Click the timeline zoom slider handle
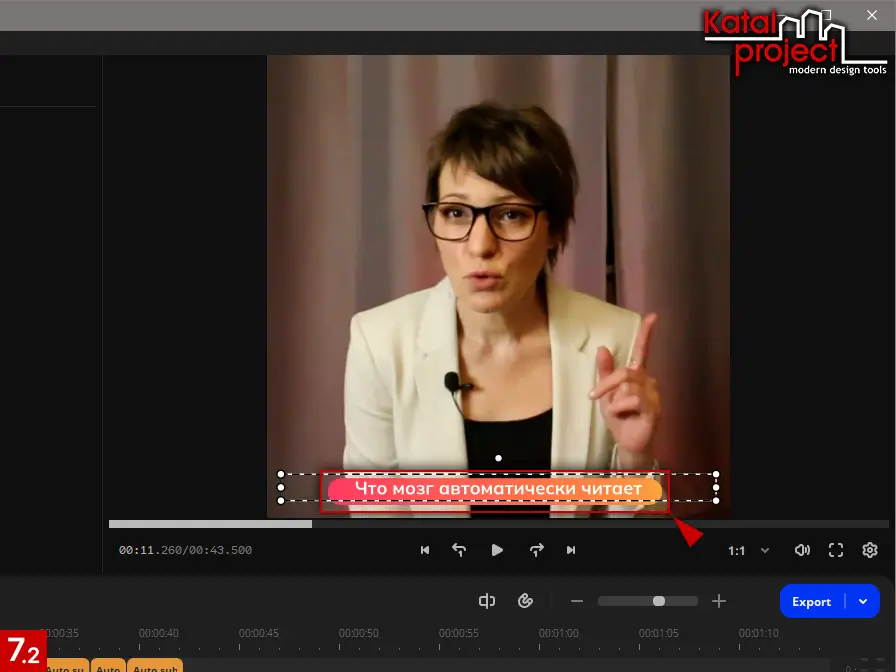The image size is (896, 672). pyautogui.click(x=658, y=601)
